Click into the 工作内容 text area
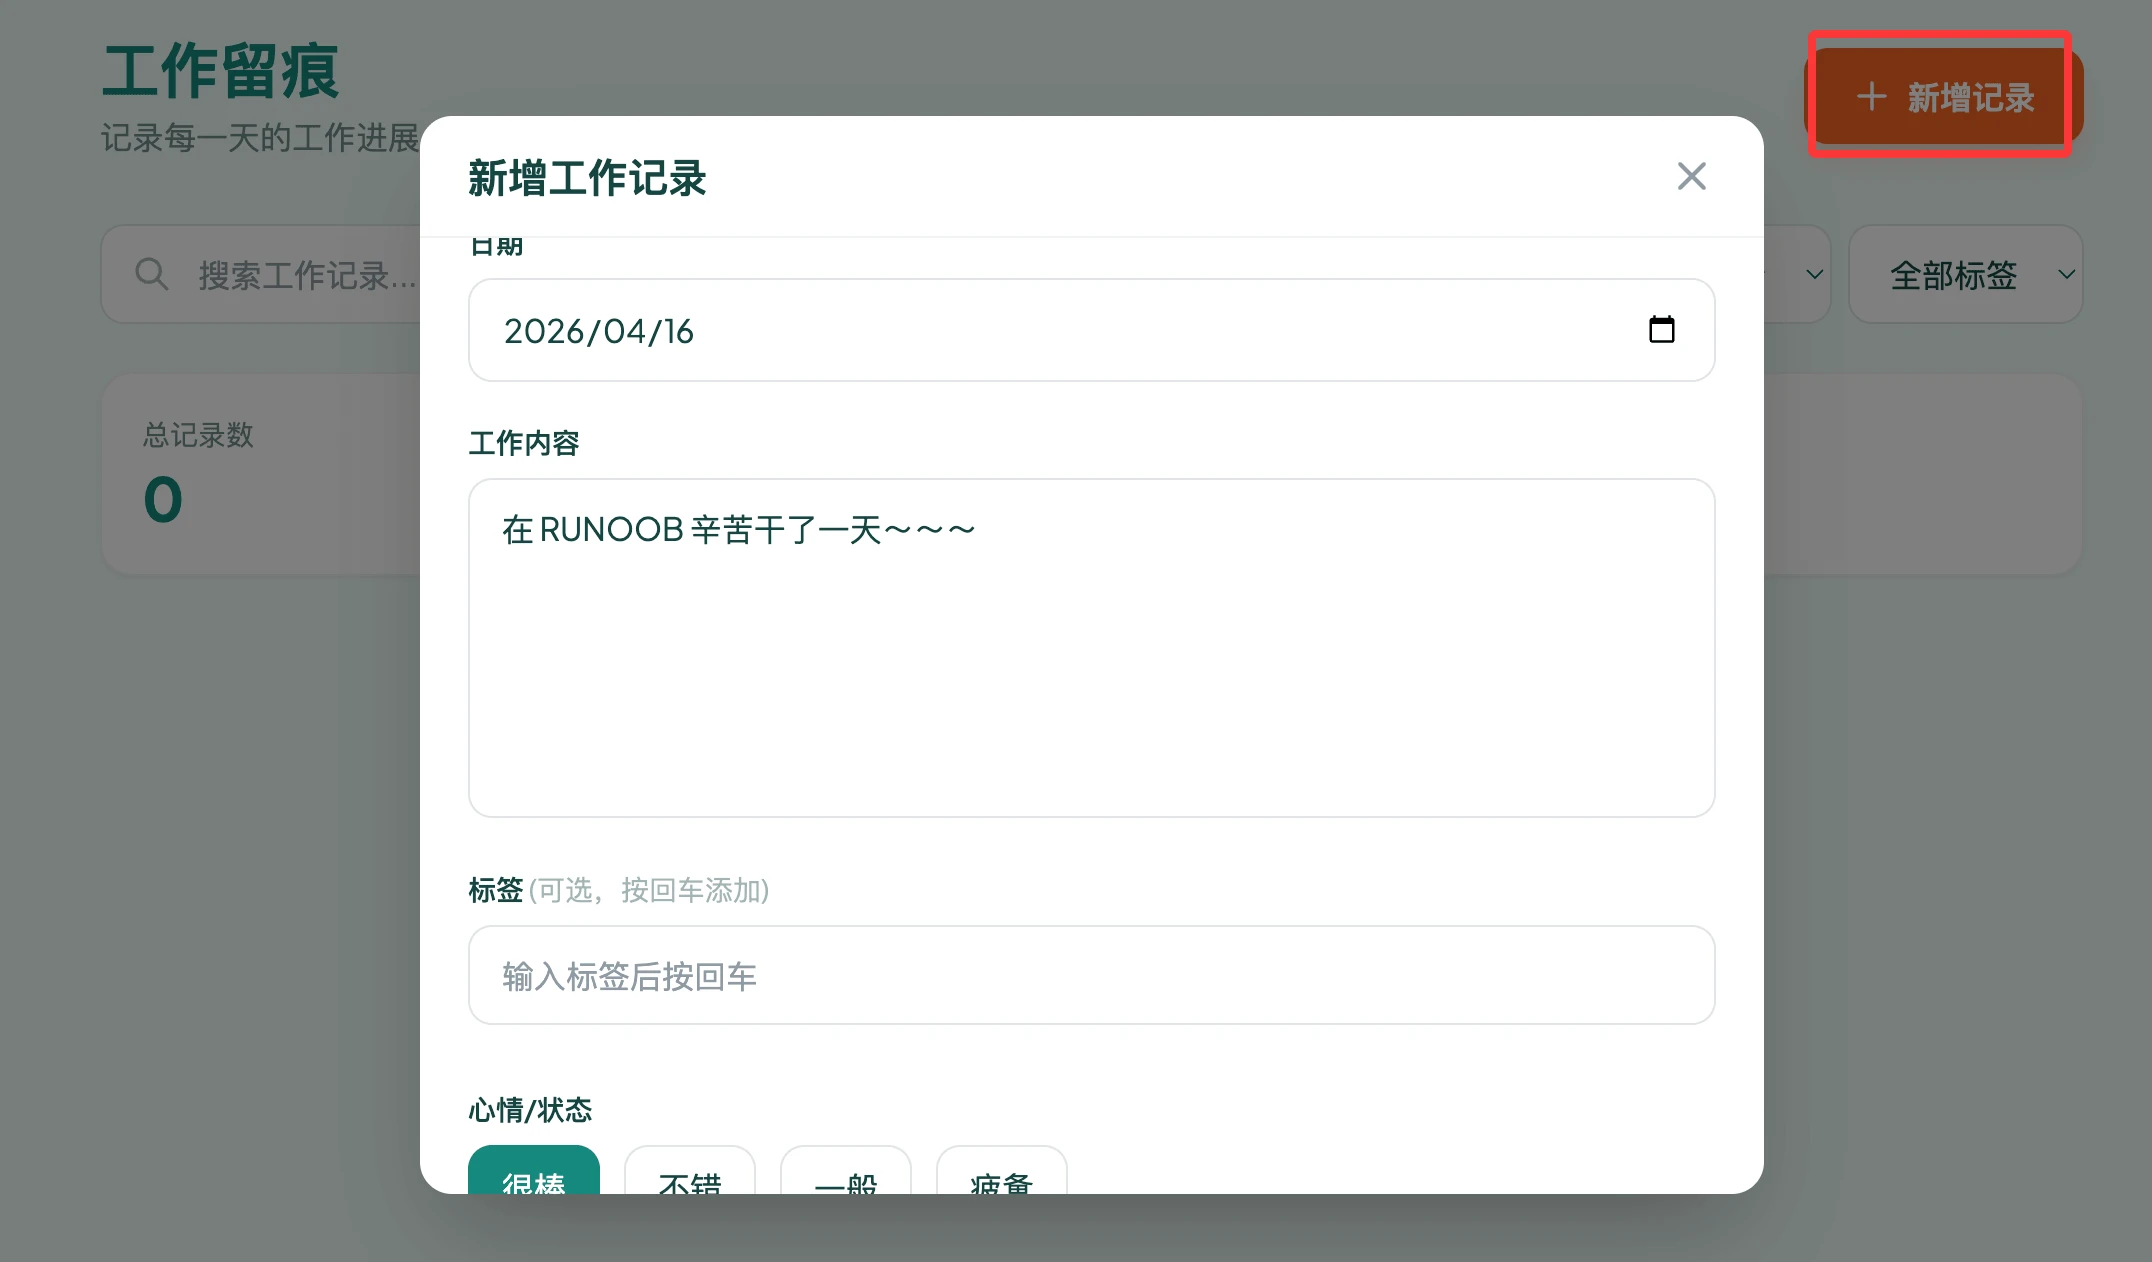 point(1091,648)
